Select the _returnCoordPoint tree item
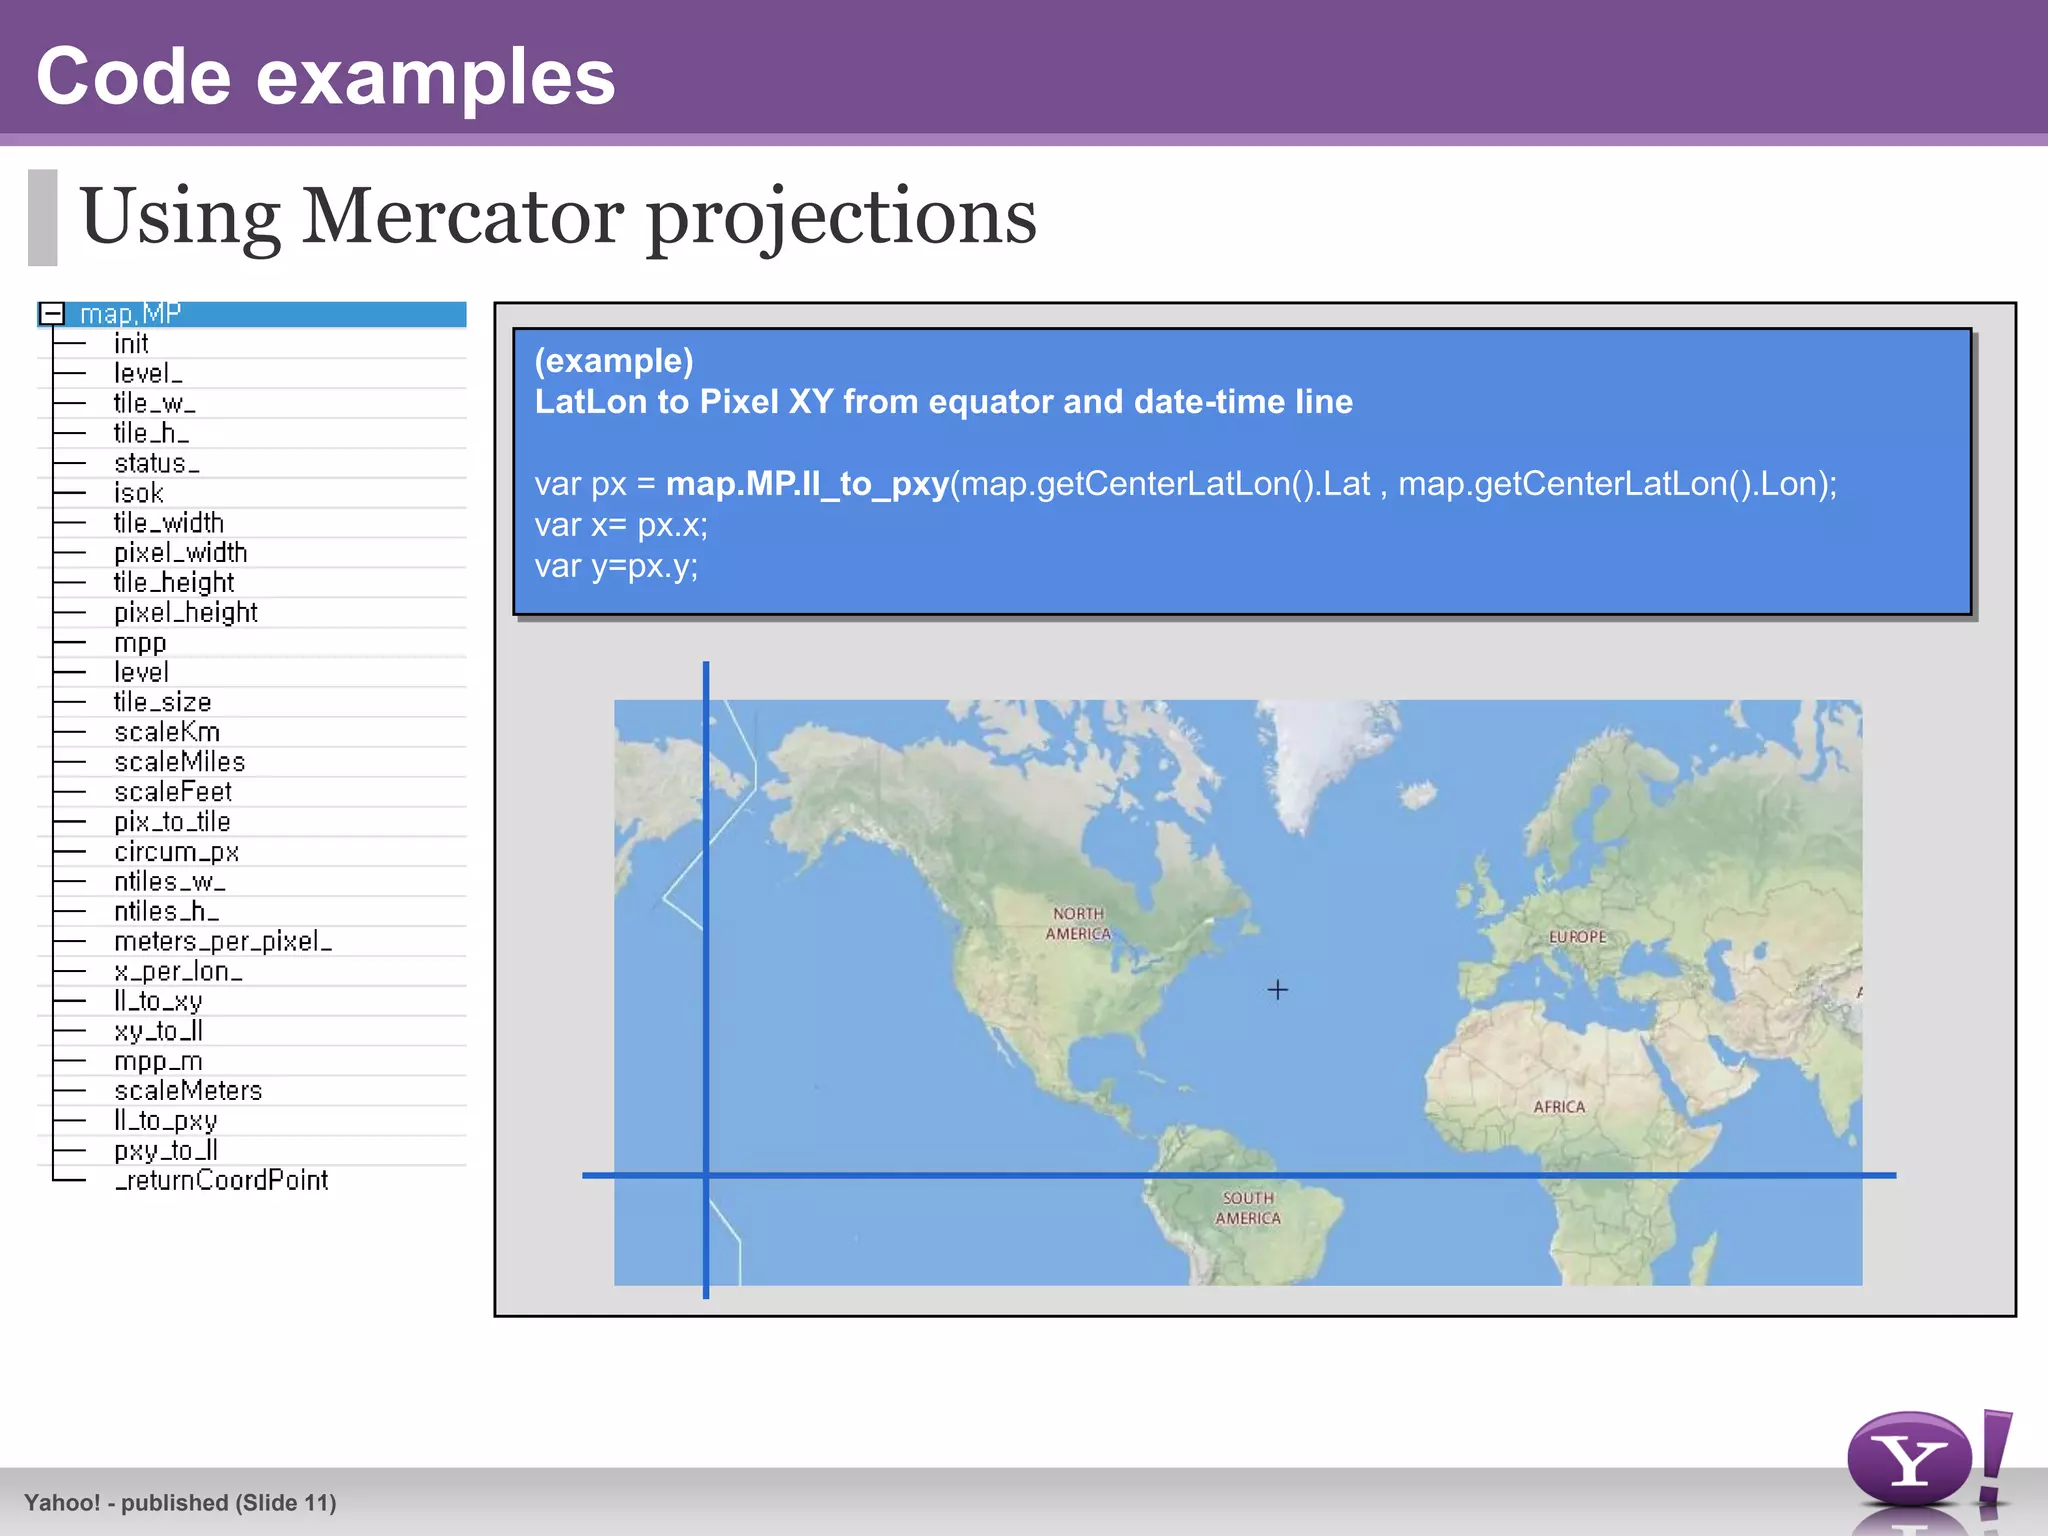The height and width of the screenshot is (1536, 2048). tap(221, 1181)
